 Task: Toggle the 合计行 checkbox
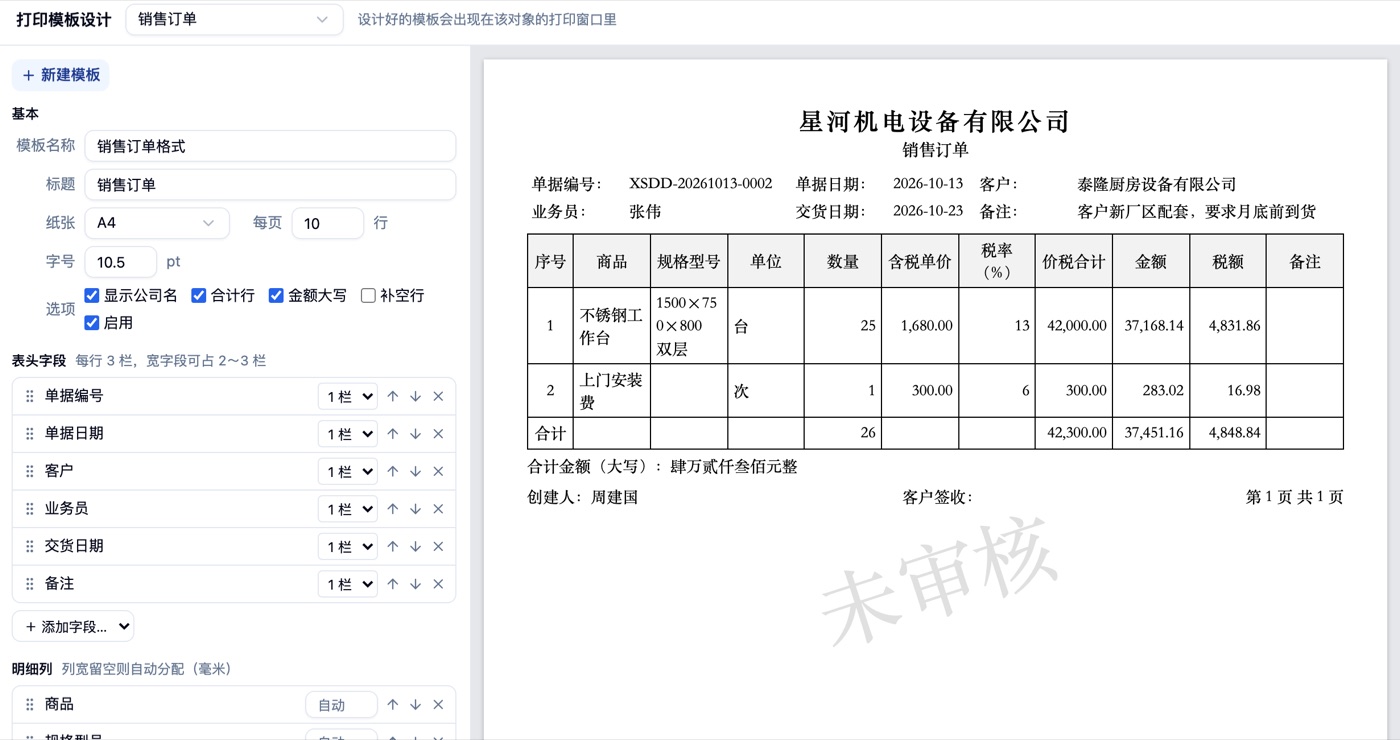tap(199, 296)
